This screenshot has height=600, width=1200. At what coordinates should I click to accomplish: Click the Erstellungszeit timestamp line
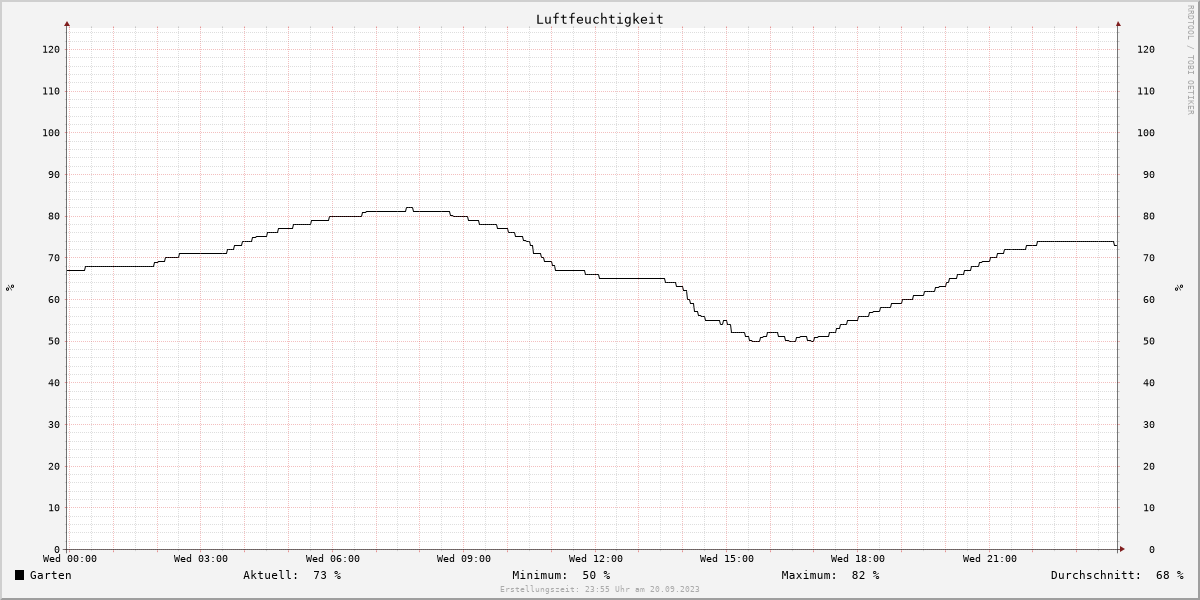(x=600, y=589)
